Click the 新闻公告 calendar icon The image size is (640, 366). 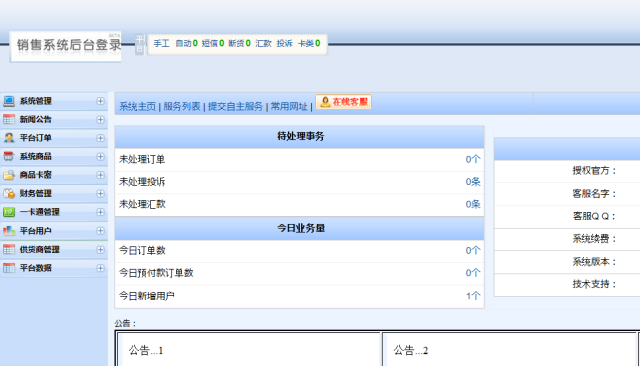pos(9,119)
